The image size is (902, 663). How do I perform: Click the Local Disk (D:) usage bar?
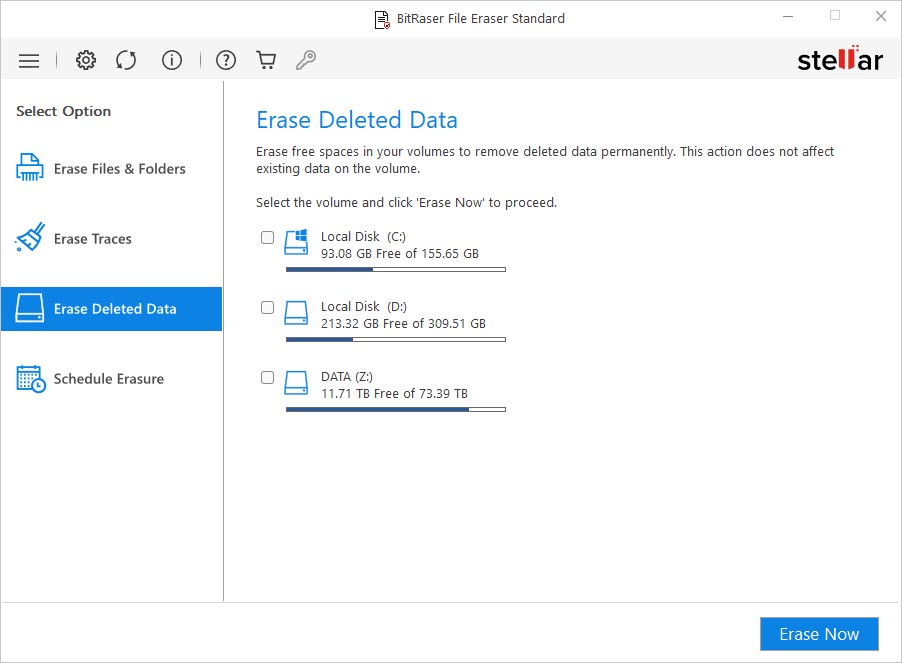396,340
